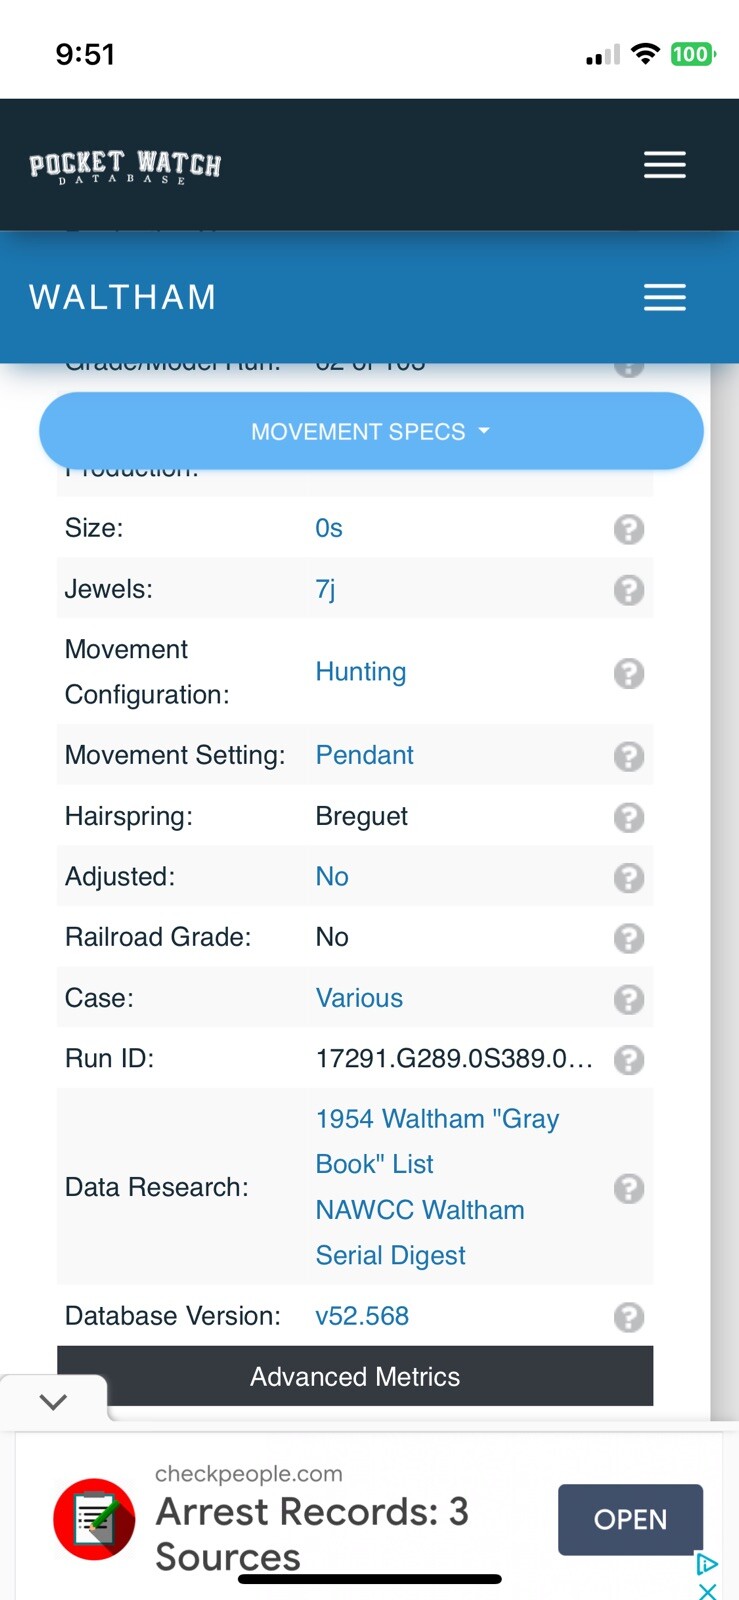Click the help icon beside Run ID
Image resolution: width=739 pixels, height=1600 pixels.
(628, 1059)
